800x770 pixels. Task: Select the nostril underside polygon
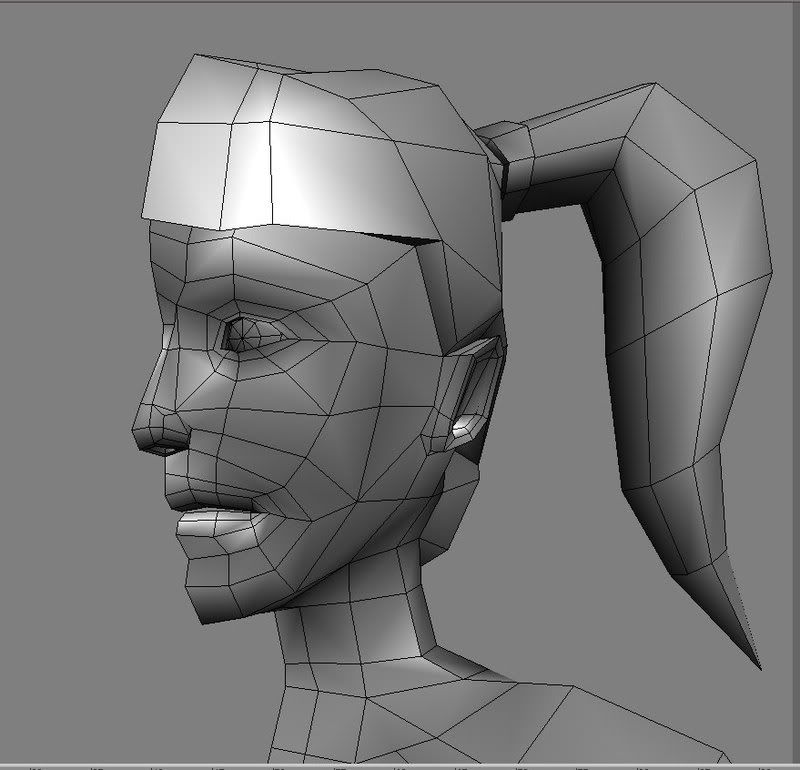159,449
